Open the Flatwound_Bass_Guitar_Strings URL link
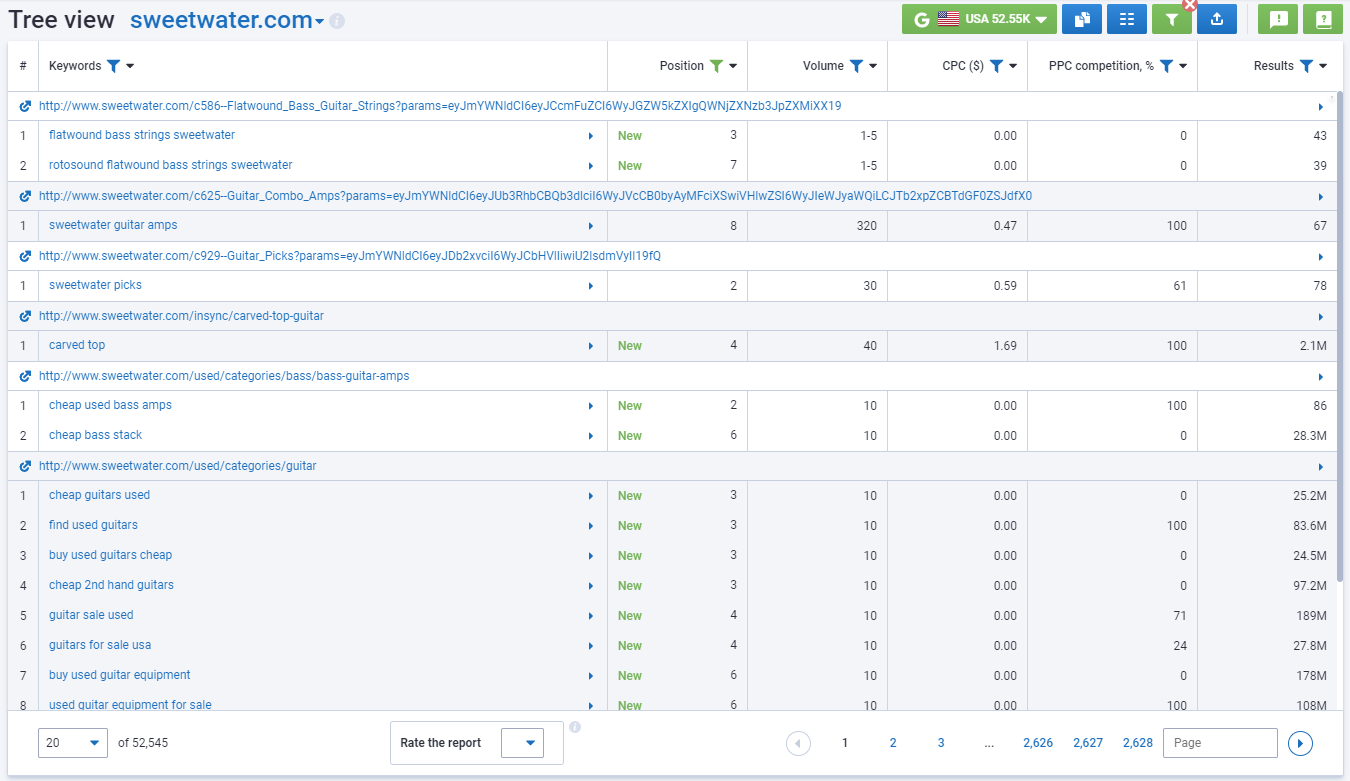 click(x=440, y=106)
